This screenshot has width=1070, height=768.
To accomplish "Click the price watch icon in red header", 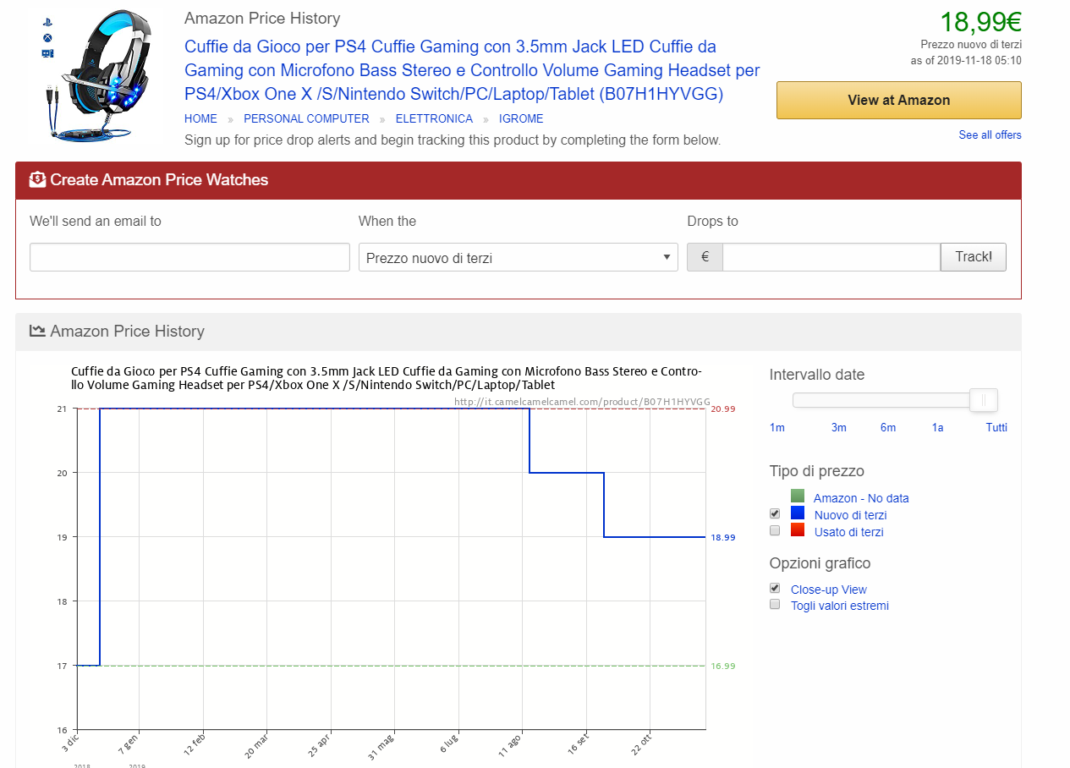I will point(38,180).
